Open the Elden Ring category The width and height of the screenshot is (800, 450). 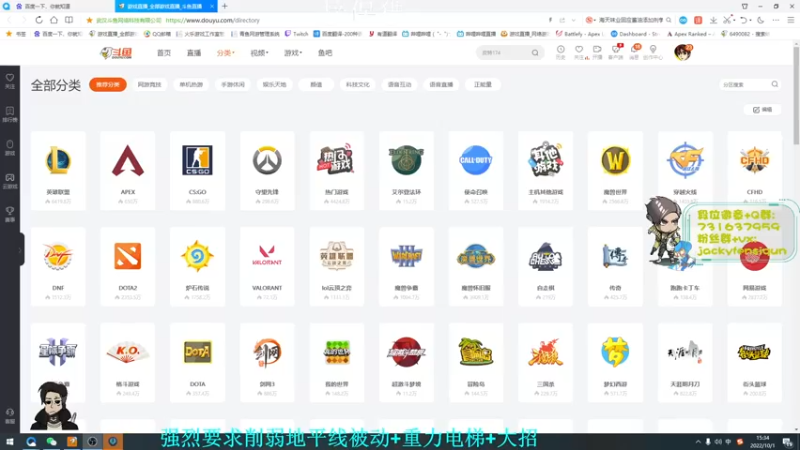coord(406,170)
